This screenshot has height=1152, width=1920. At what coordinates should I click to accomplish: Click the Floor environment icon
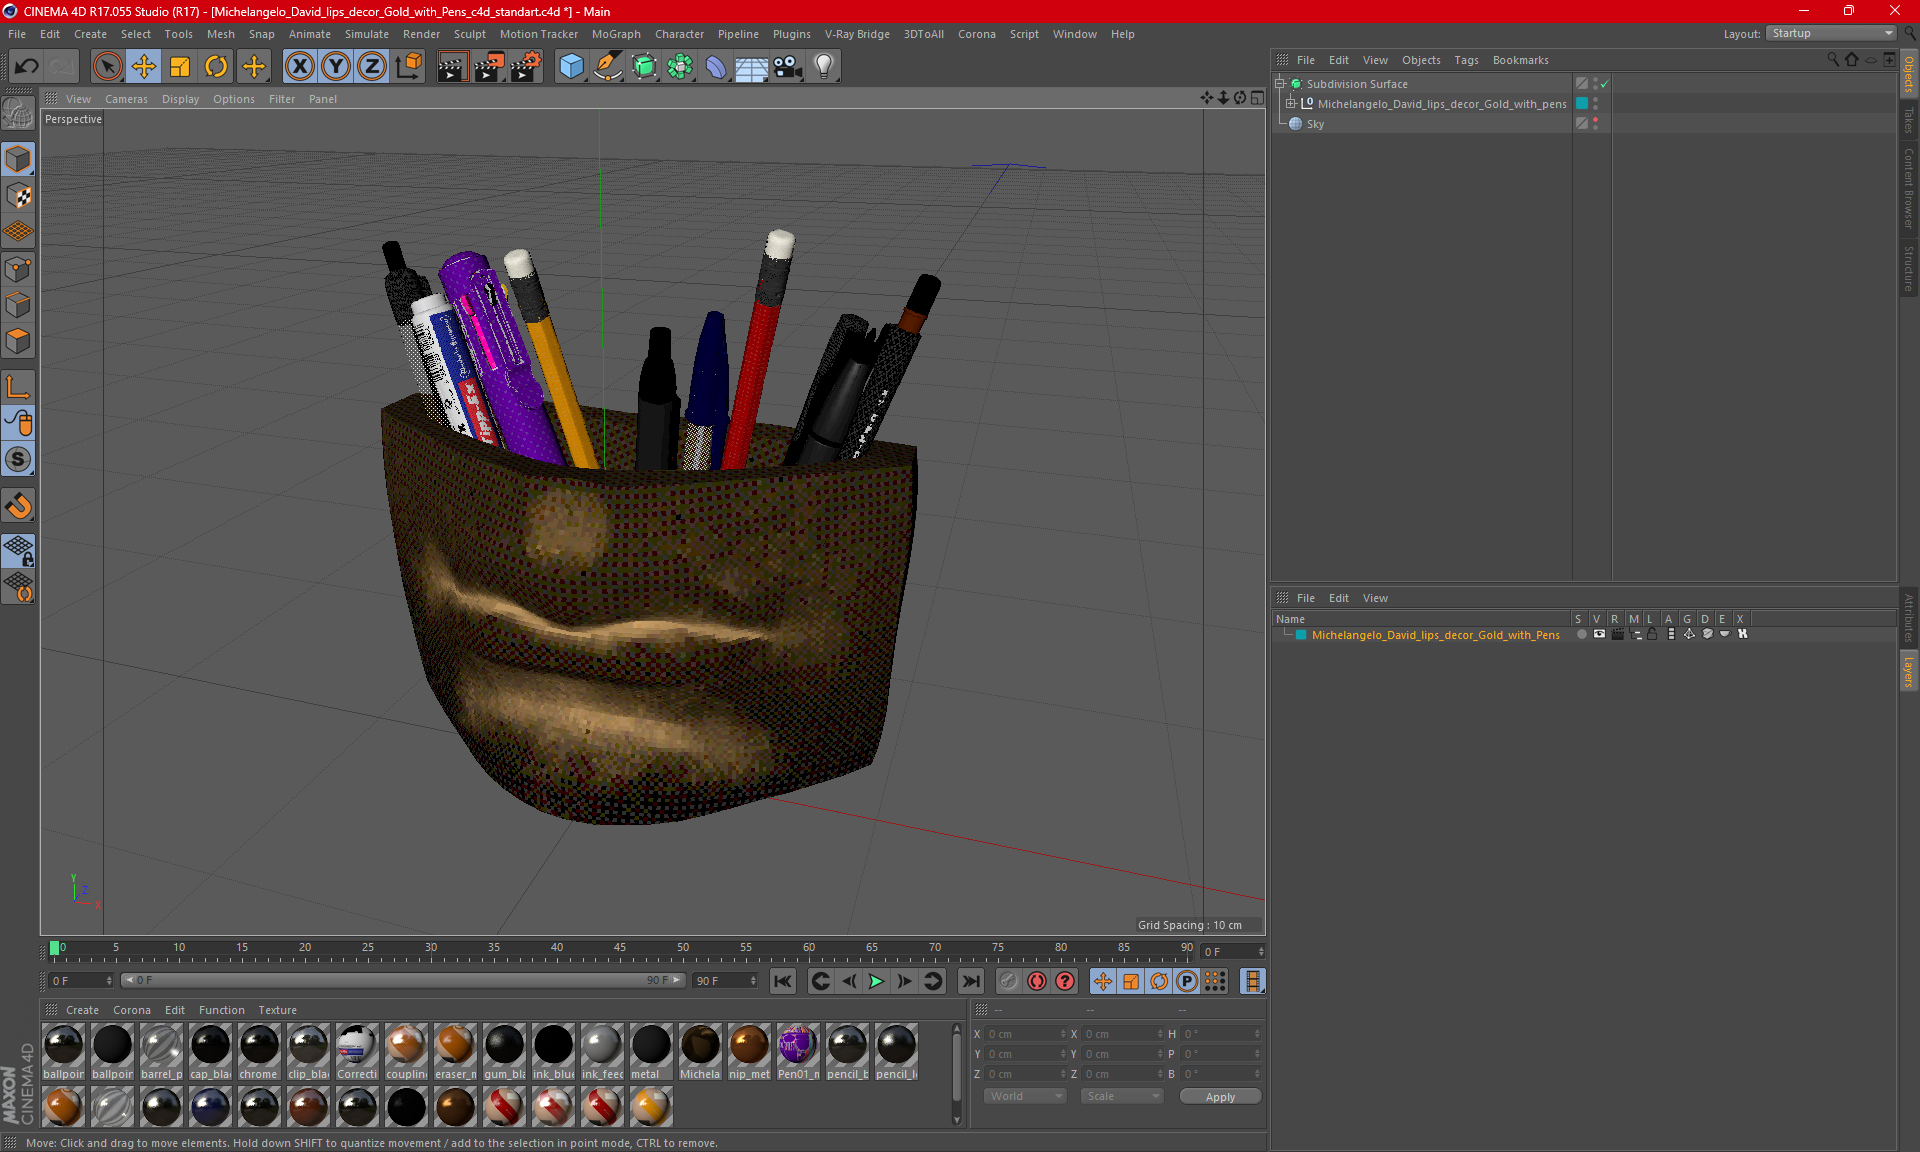tap(752, 67)
